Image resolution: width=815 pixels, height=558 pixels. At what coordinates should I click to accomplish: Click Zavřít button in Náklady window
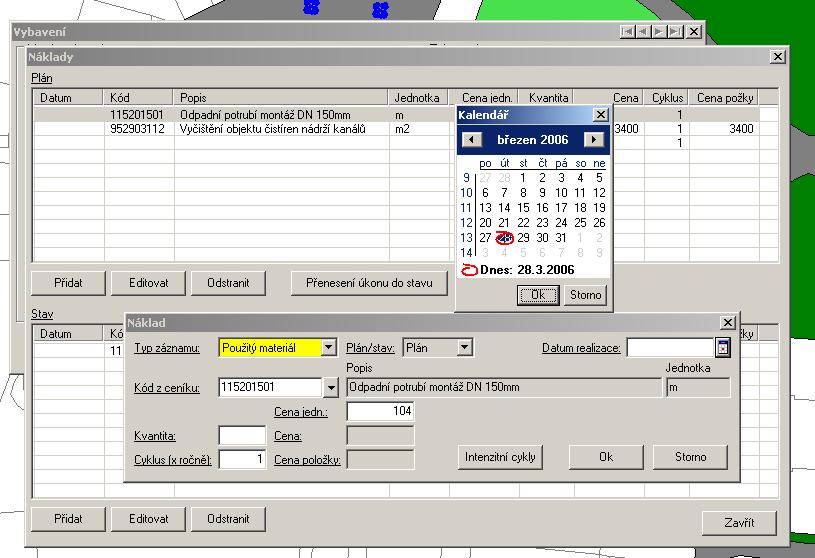(739, 523)
